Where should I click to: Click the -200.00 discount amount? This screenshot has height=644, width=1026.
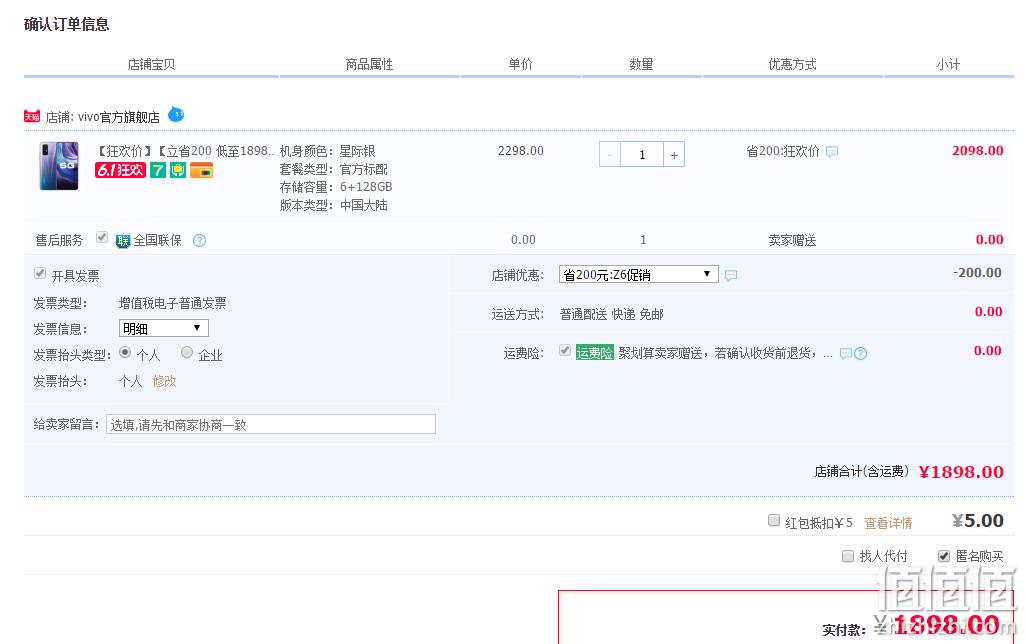point(977,272)
